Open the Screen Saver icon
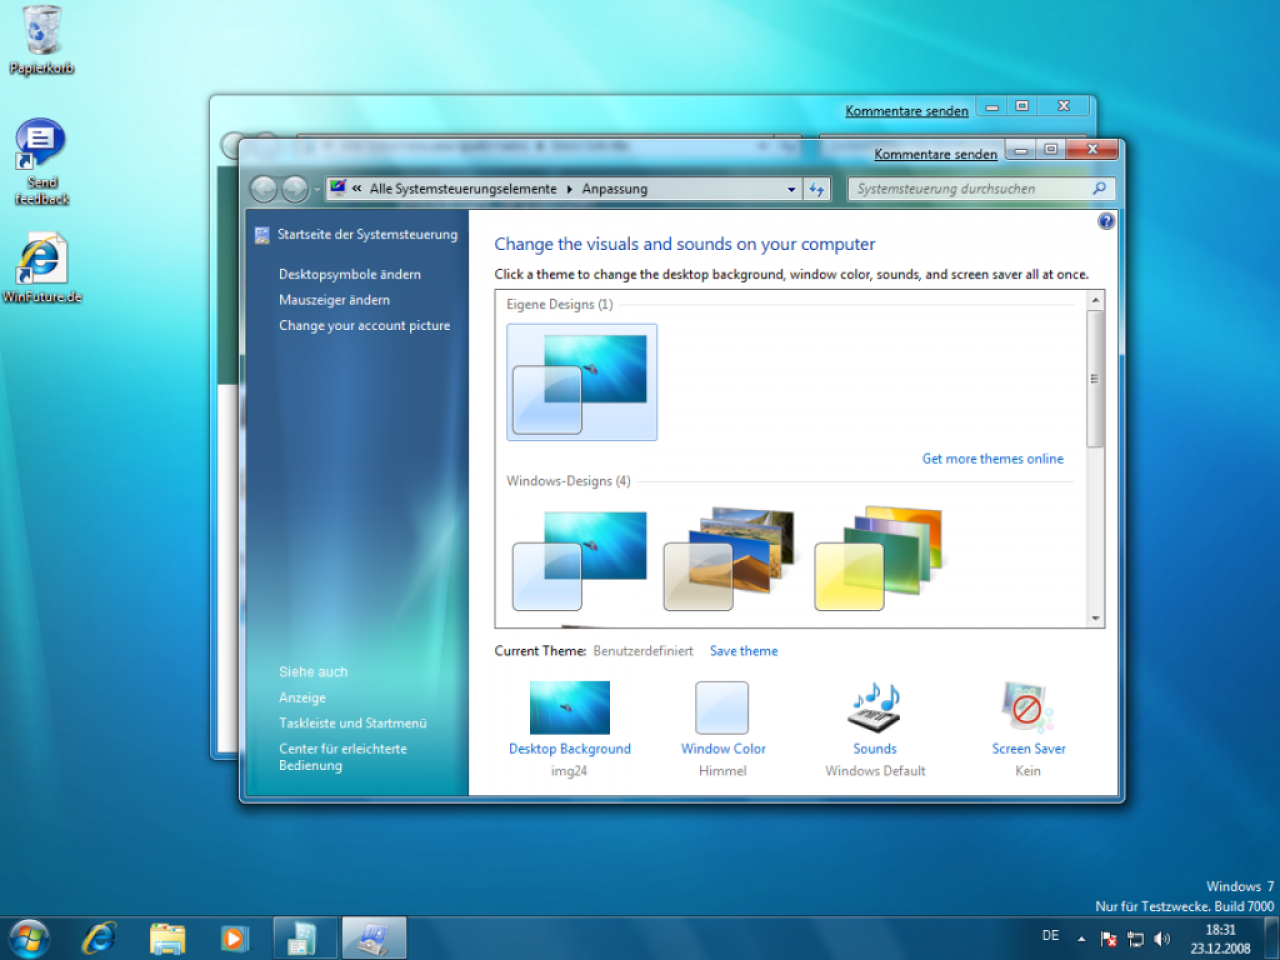Viewport: 1280px width, 960px height. coord(1027,708)
